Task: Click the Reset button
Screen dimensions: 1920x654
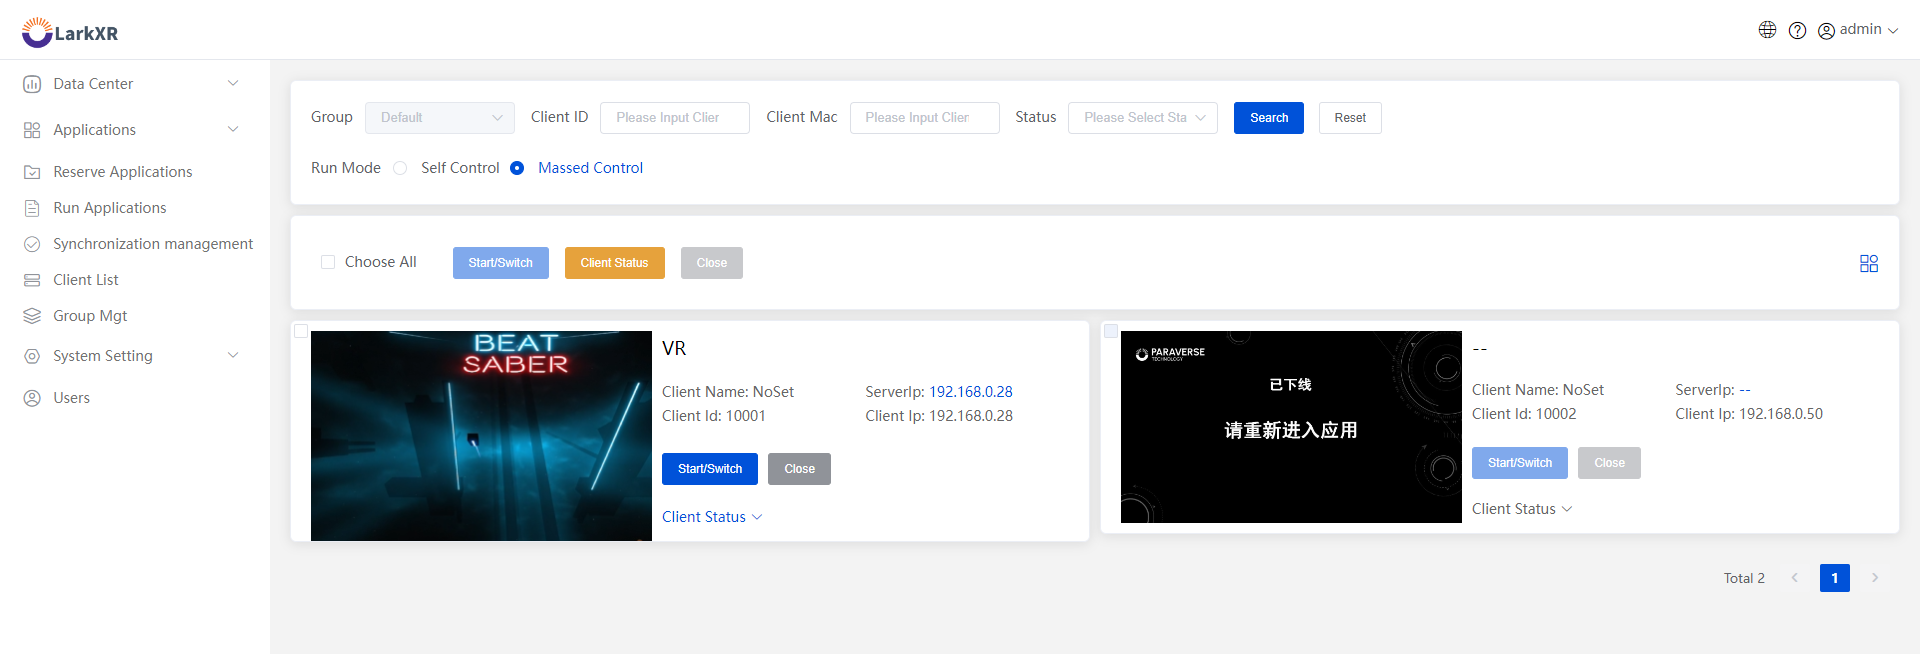Action: pyautogui.click(x=1350, y=118)
